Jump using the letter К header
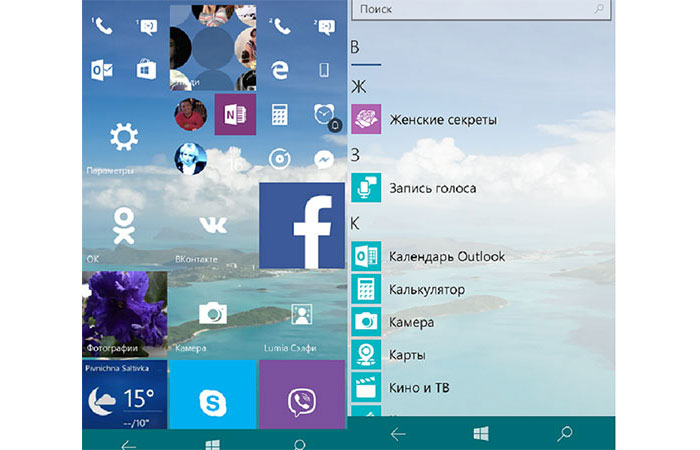Screen dimensions: 700x450 pos(356,223)
